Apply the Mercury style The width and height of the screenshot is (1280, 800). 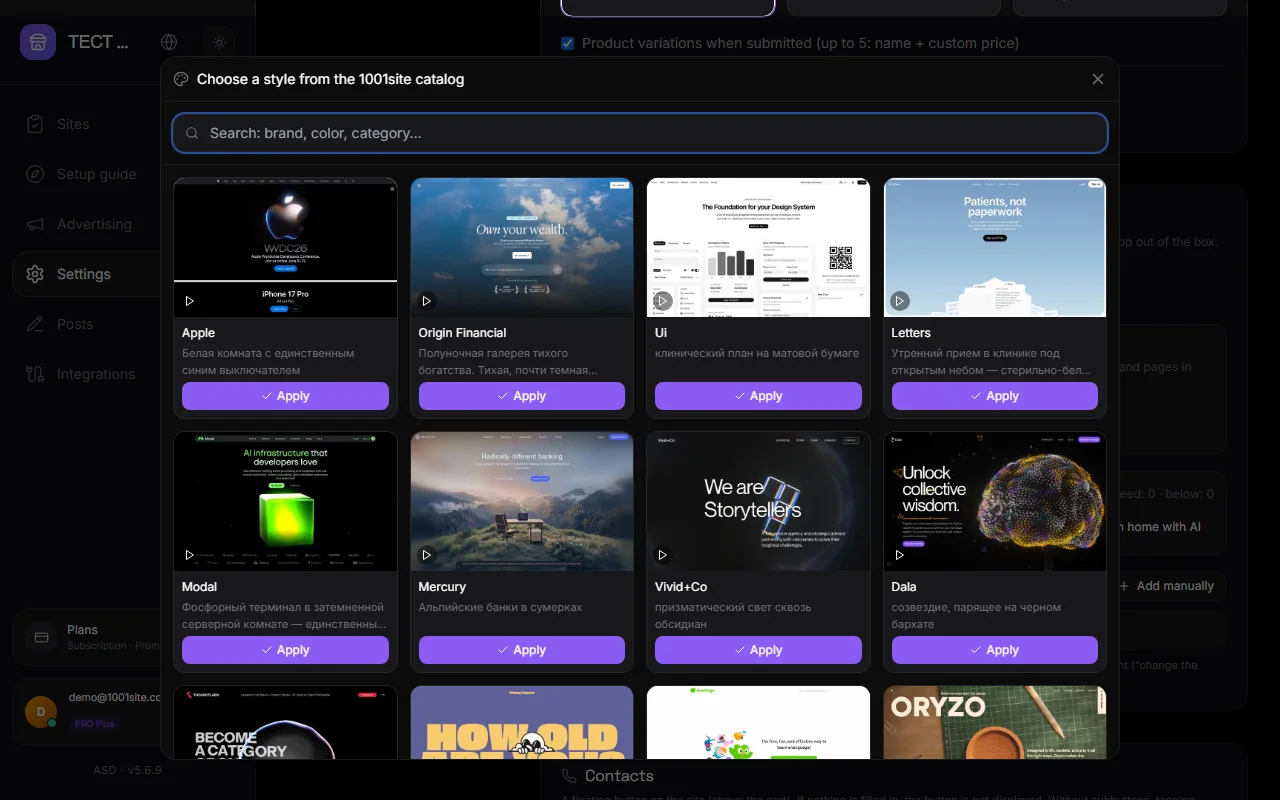pyautogui.click(x=522, y=650)
